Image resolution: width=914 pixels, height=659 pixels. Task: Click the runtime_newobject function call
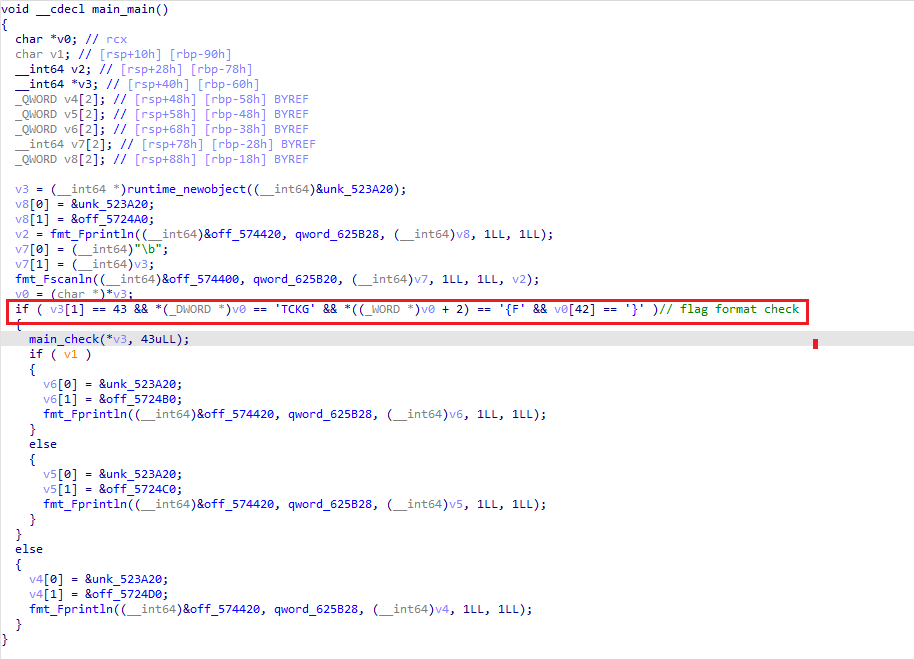187,189
